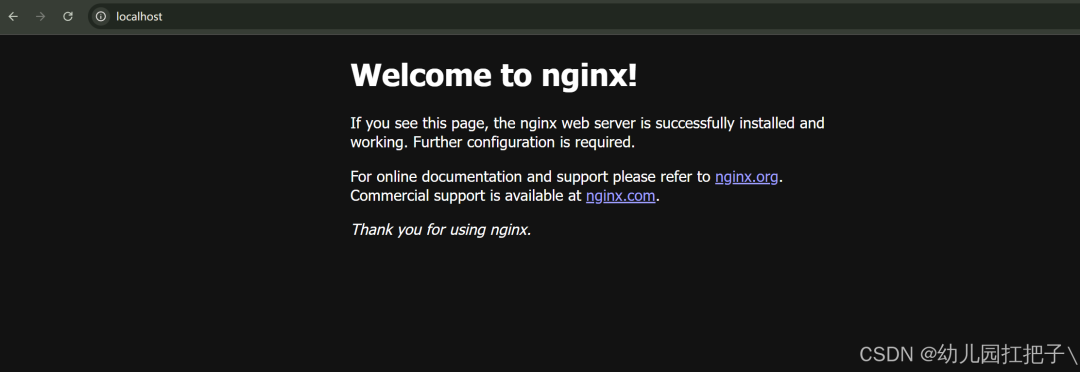Click the 'For online documentation and support' sentence
This screenshot has height=372, width=1080.
567,176
